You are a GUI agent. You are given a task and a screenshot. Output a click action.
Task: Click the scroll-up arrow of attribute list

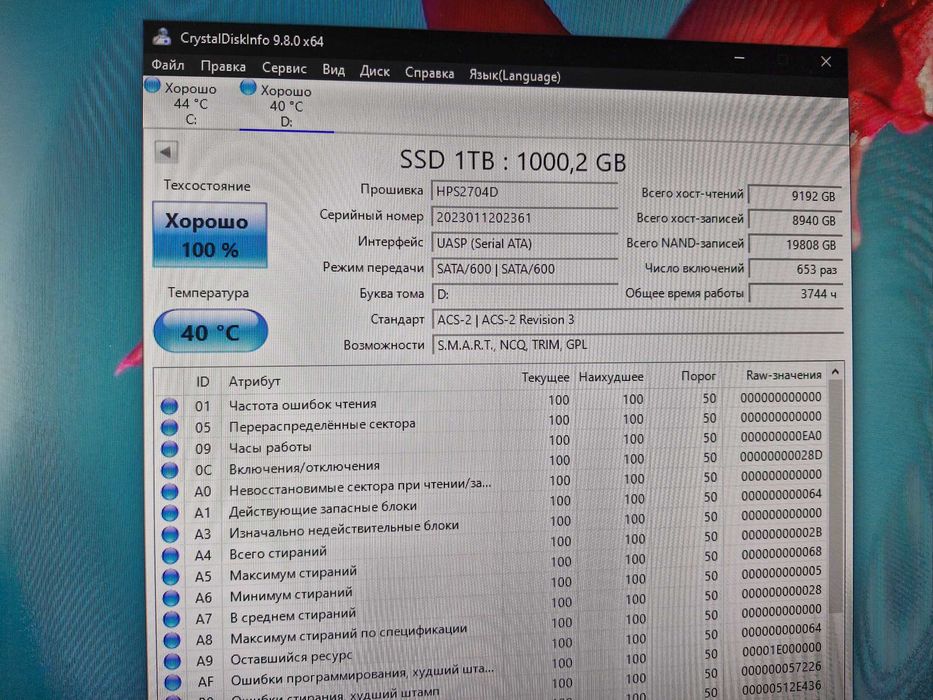tap(835, 372)
